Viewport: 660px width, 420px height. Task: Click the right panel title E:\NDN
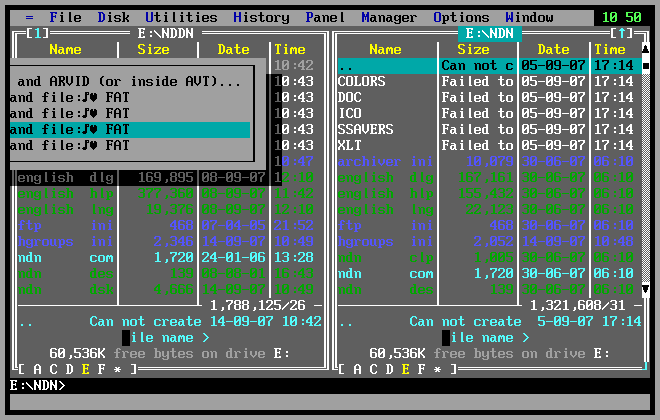pyautogui.click(x=490, y=33)
